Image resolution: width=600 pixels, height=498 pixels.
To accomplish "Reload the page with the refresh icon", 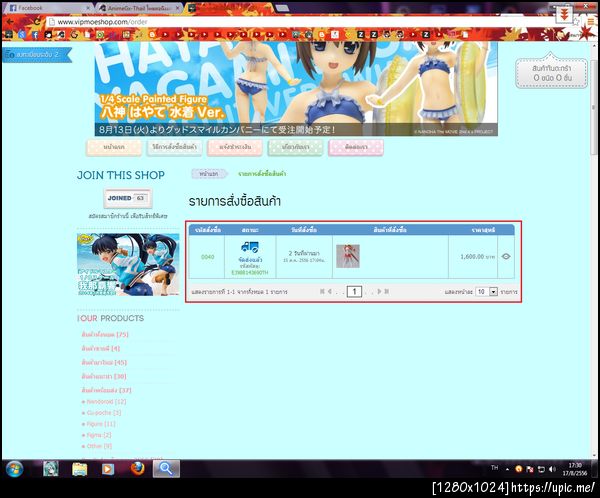I will 37,22.
